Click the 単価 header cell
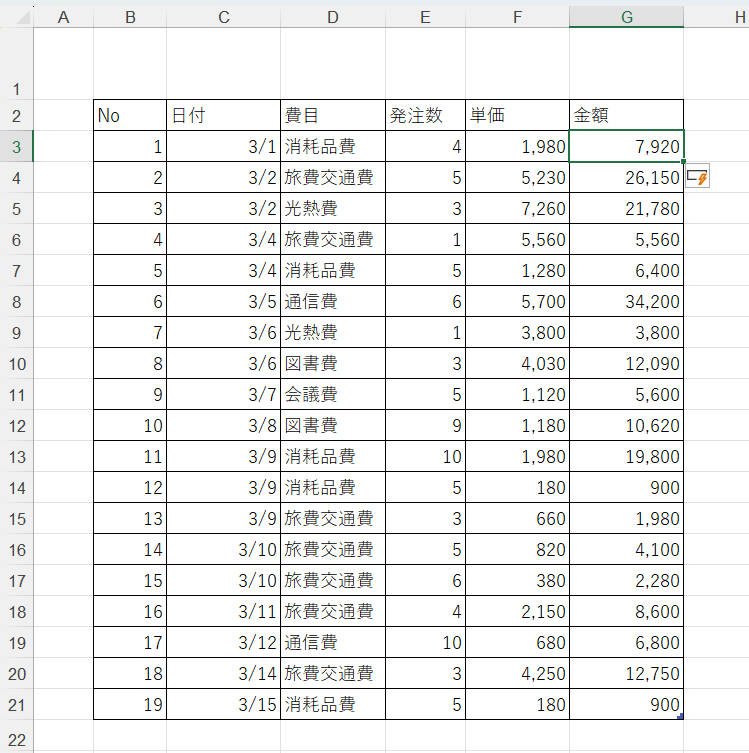This screenshot has width=749, height=753. click(517, 116)
